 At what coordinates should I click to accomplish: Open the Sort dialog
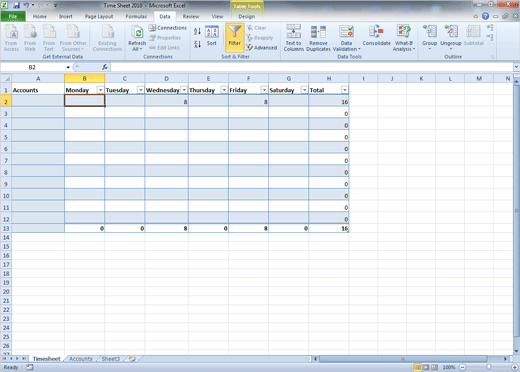[x=212, y=36]
